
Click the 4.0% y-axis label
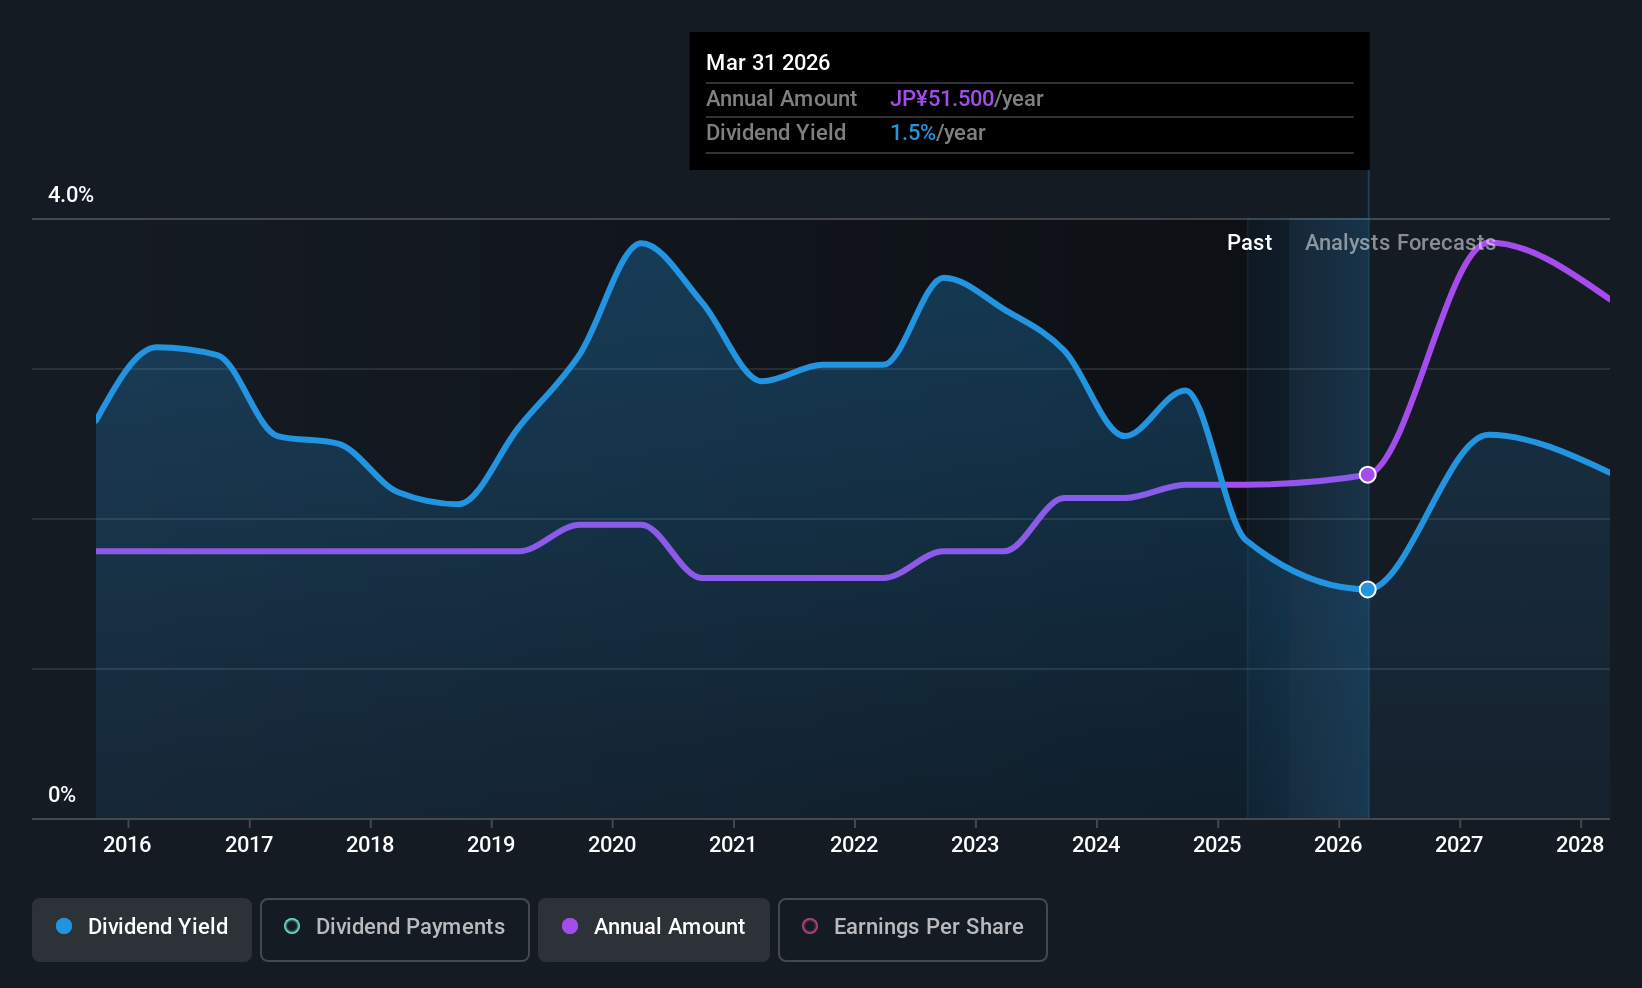pos(71,195)
